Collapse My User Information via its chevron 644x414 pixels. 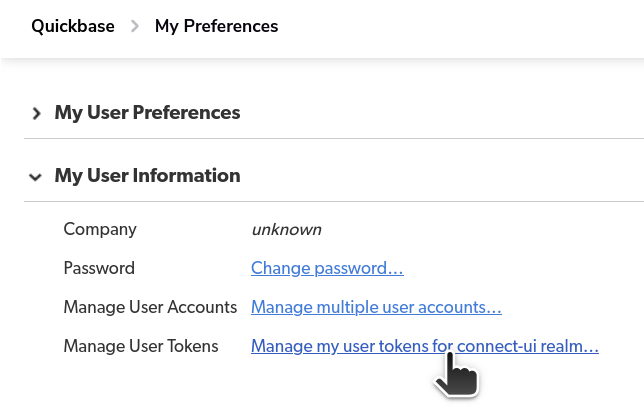pos(35,177)
